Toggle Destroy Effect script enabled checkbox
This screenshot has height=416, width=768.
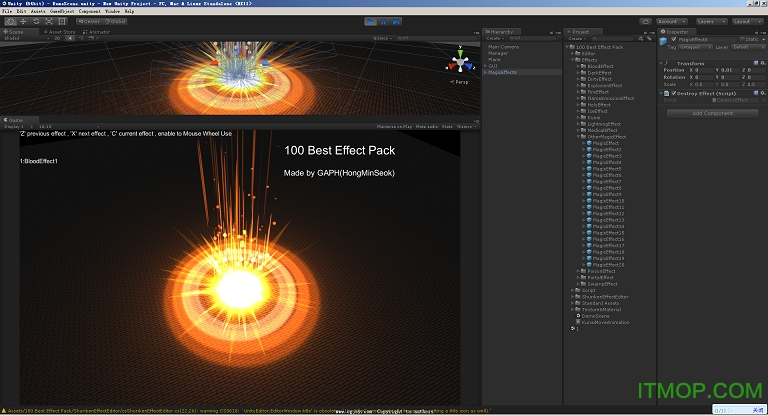pos(674,93)
